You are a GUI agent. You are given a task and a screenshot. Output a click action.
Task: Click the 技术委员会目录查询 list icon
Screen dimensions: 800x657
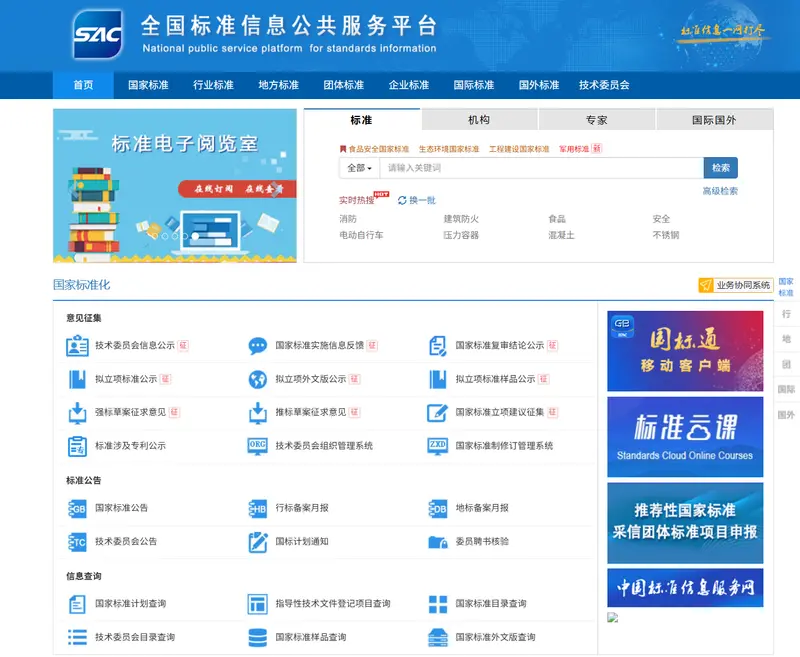(x=78, y=638)
